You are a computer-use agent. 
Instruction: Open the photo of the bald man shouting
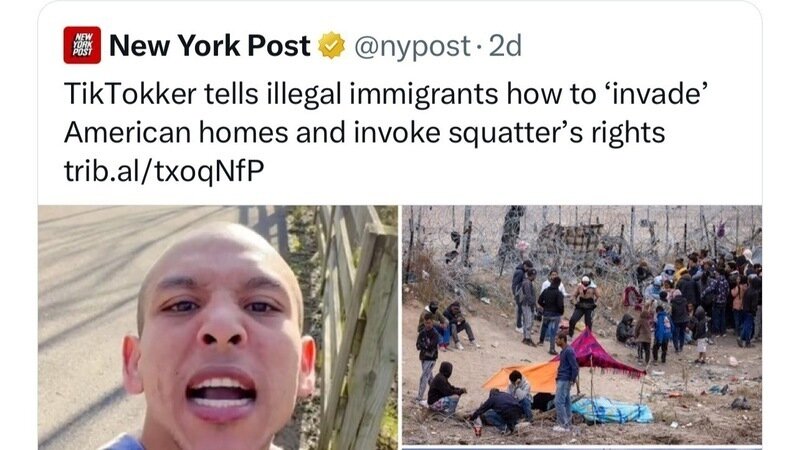pyautogui.click(x=218, y=328)
